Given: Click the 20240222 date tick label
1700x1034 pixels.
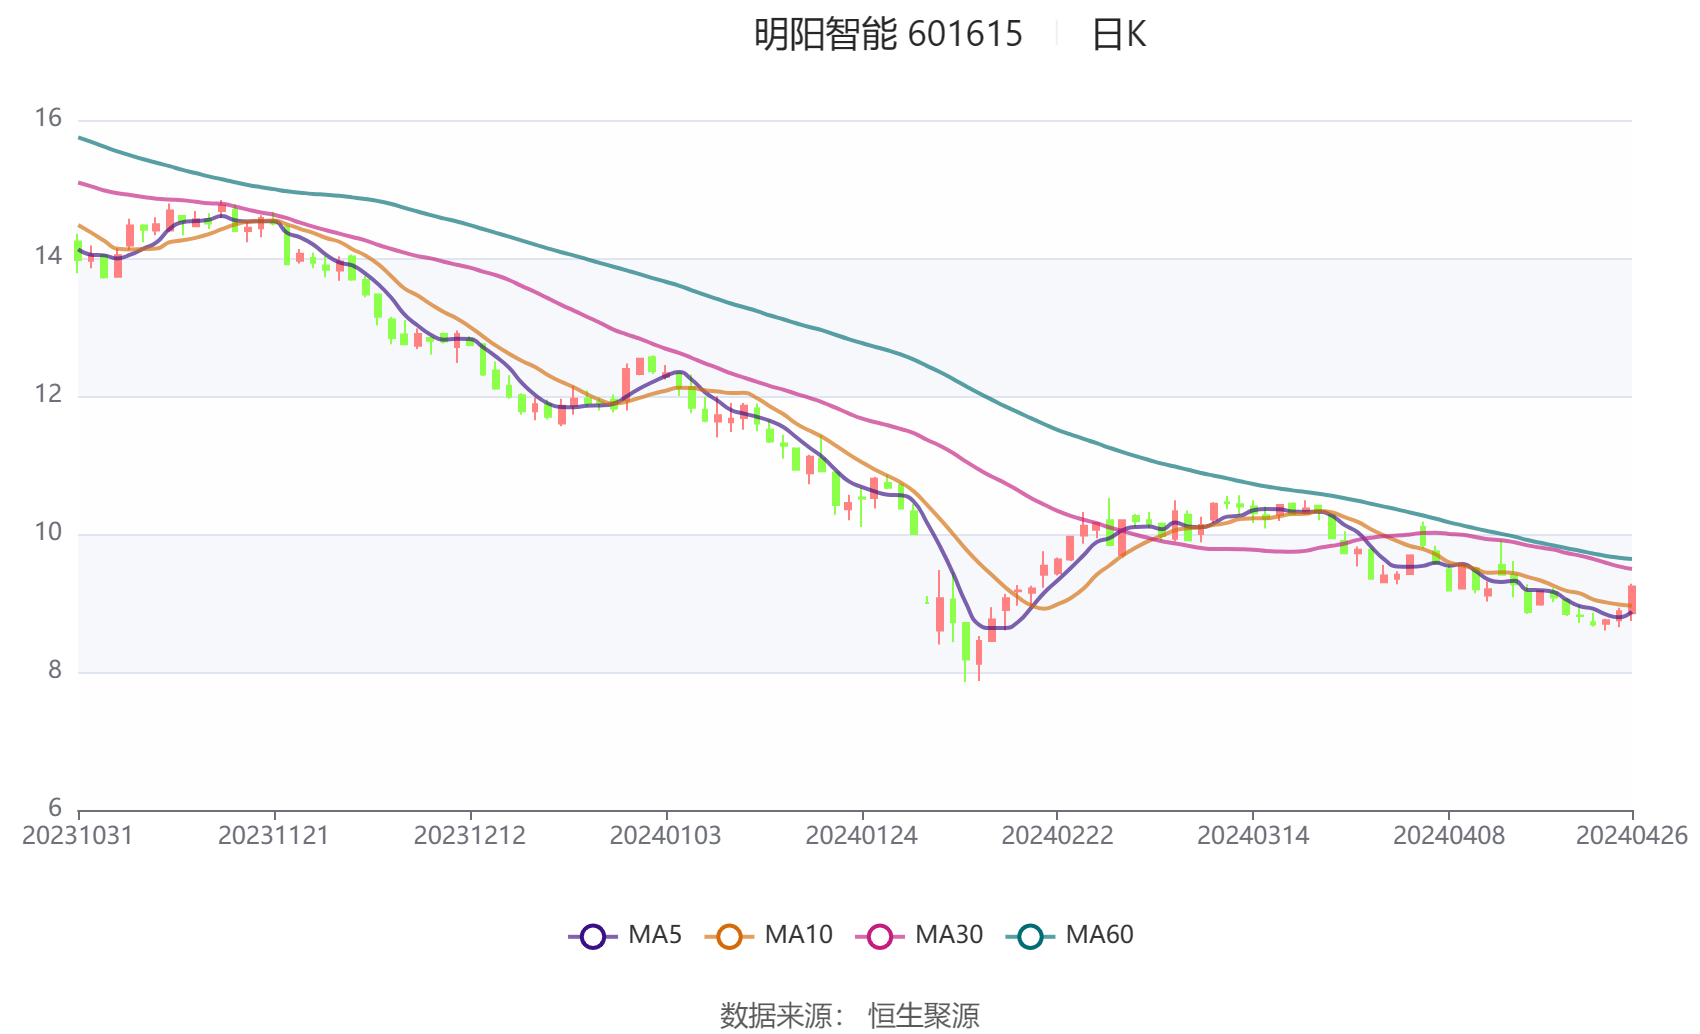Looking at the screenshot, I should click(x=1057, y=836).
